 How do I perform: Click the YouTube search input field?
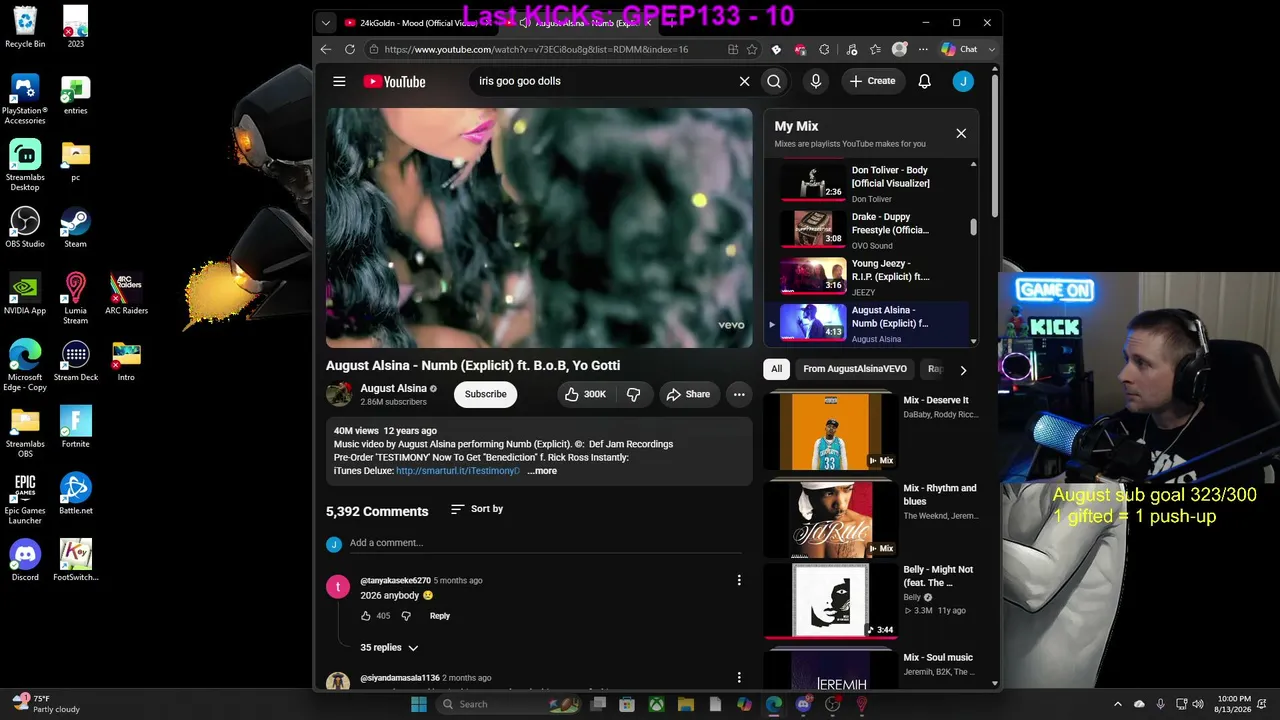click(x=605, y=81)
